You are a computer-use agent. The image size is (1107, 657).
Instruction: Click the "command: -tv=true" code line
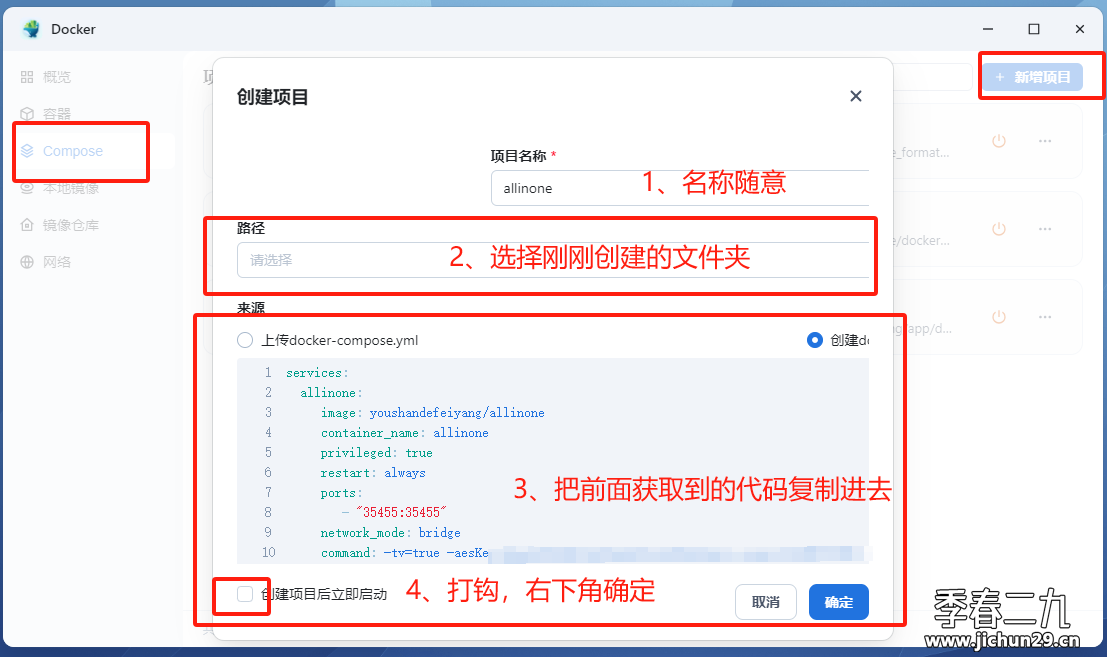tap(405, 553)
